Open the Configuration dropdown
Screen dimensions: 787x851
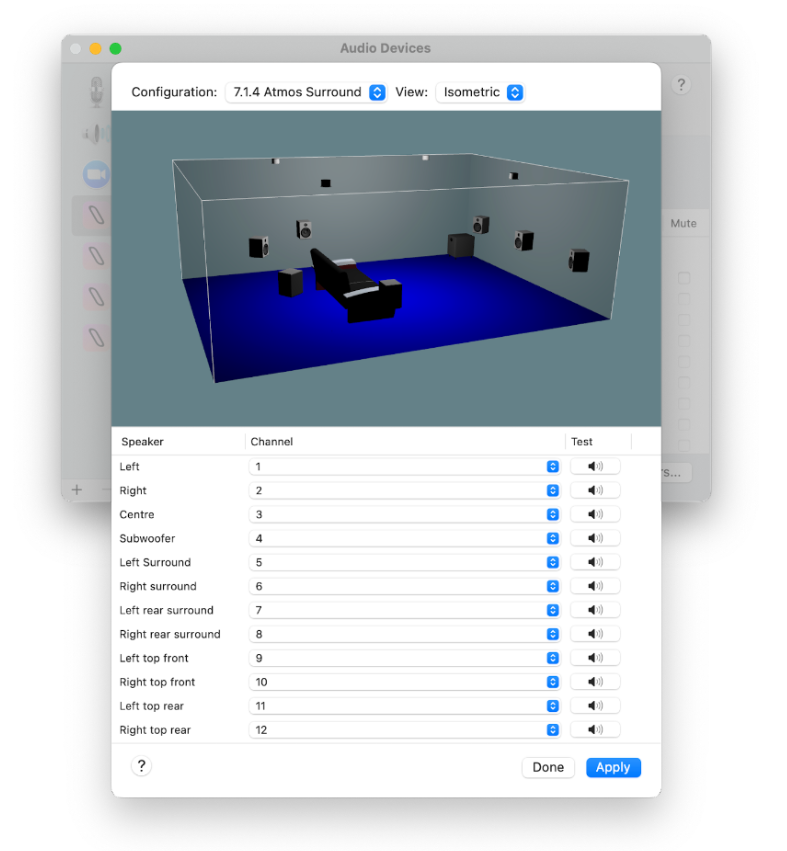click(306, 92)
